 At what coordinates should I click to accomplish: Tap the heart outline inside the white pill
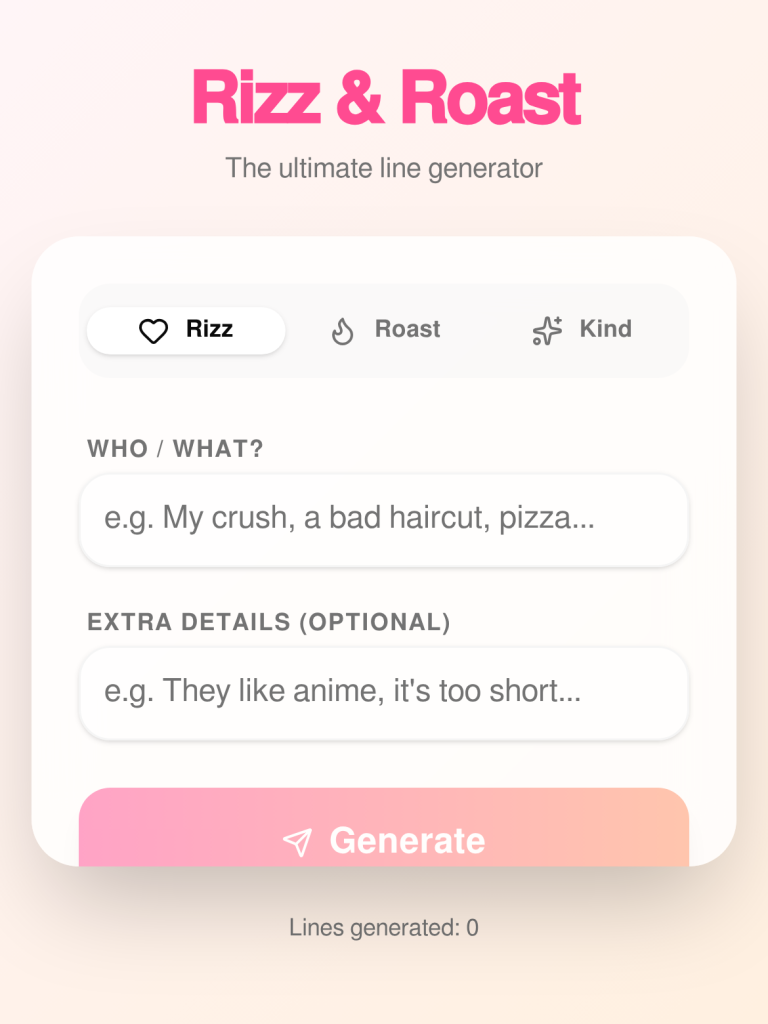(x=151, y=330)
